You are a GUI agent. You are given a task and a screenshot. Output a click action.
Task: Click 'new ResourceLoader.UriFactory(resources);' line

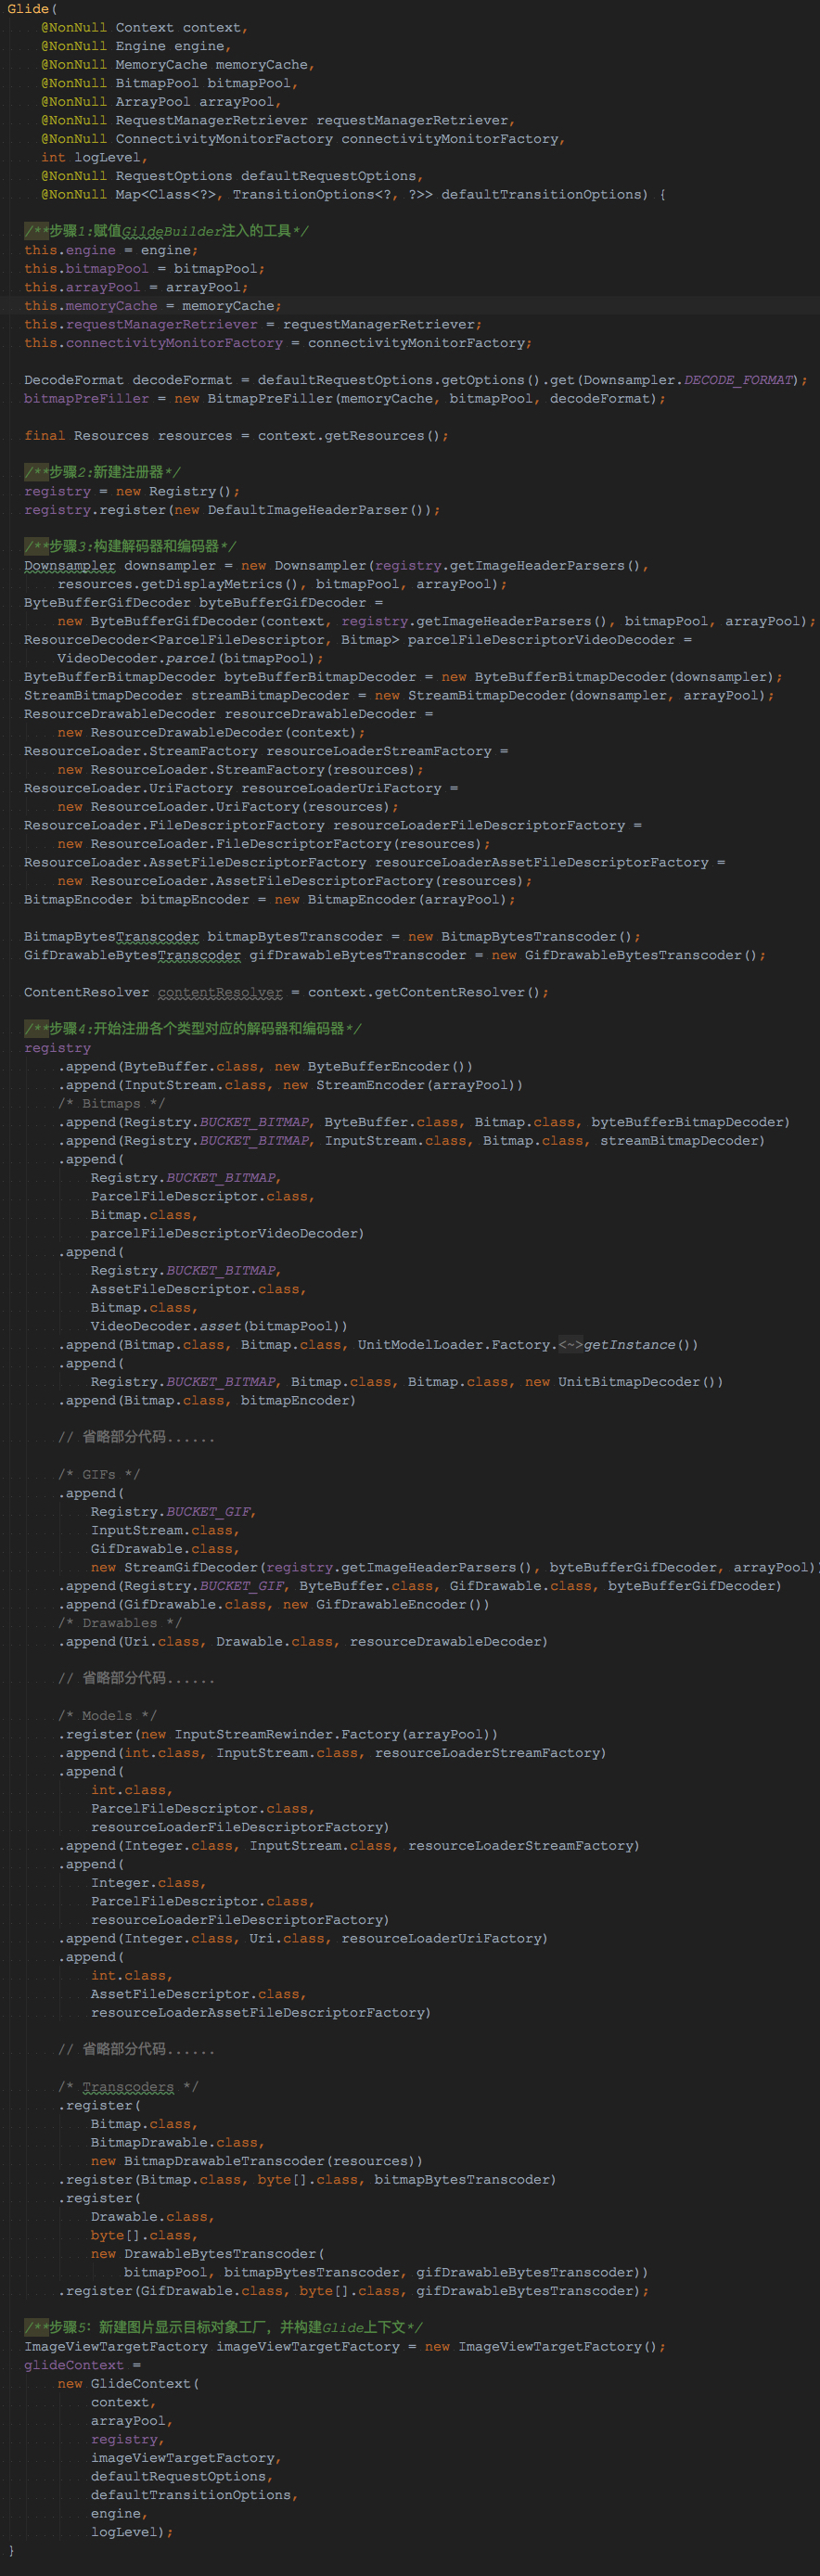[x=228, y=806]
